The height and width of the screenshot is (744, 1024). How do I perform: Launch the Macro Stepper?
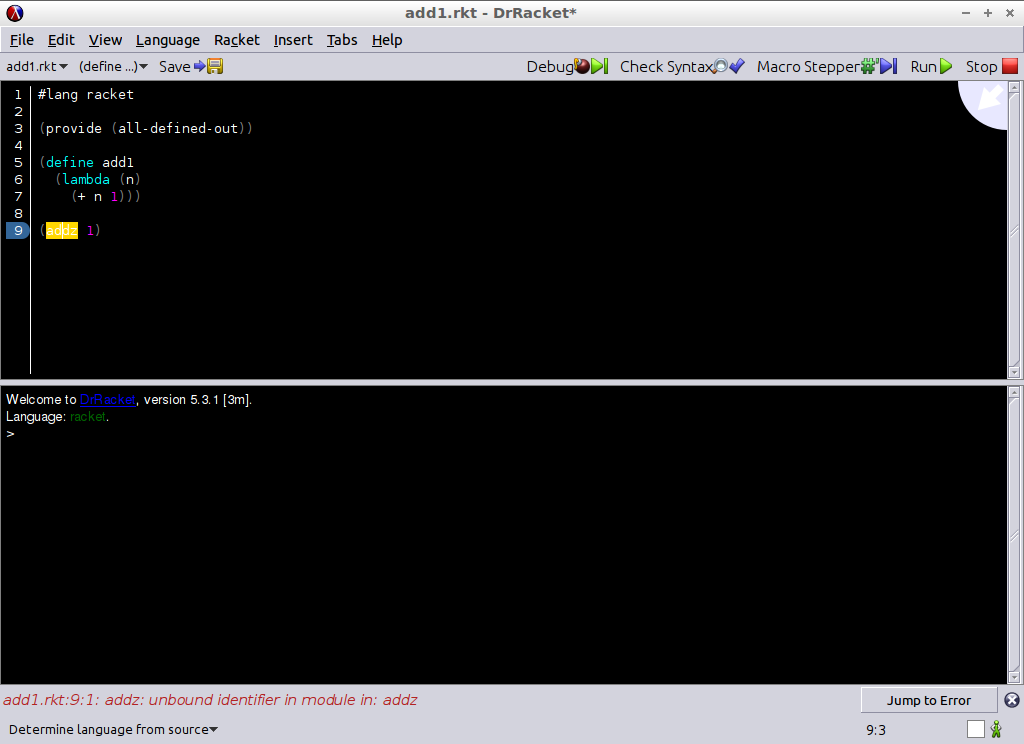(827, 67)
